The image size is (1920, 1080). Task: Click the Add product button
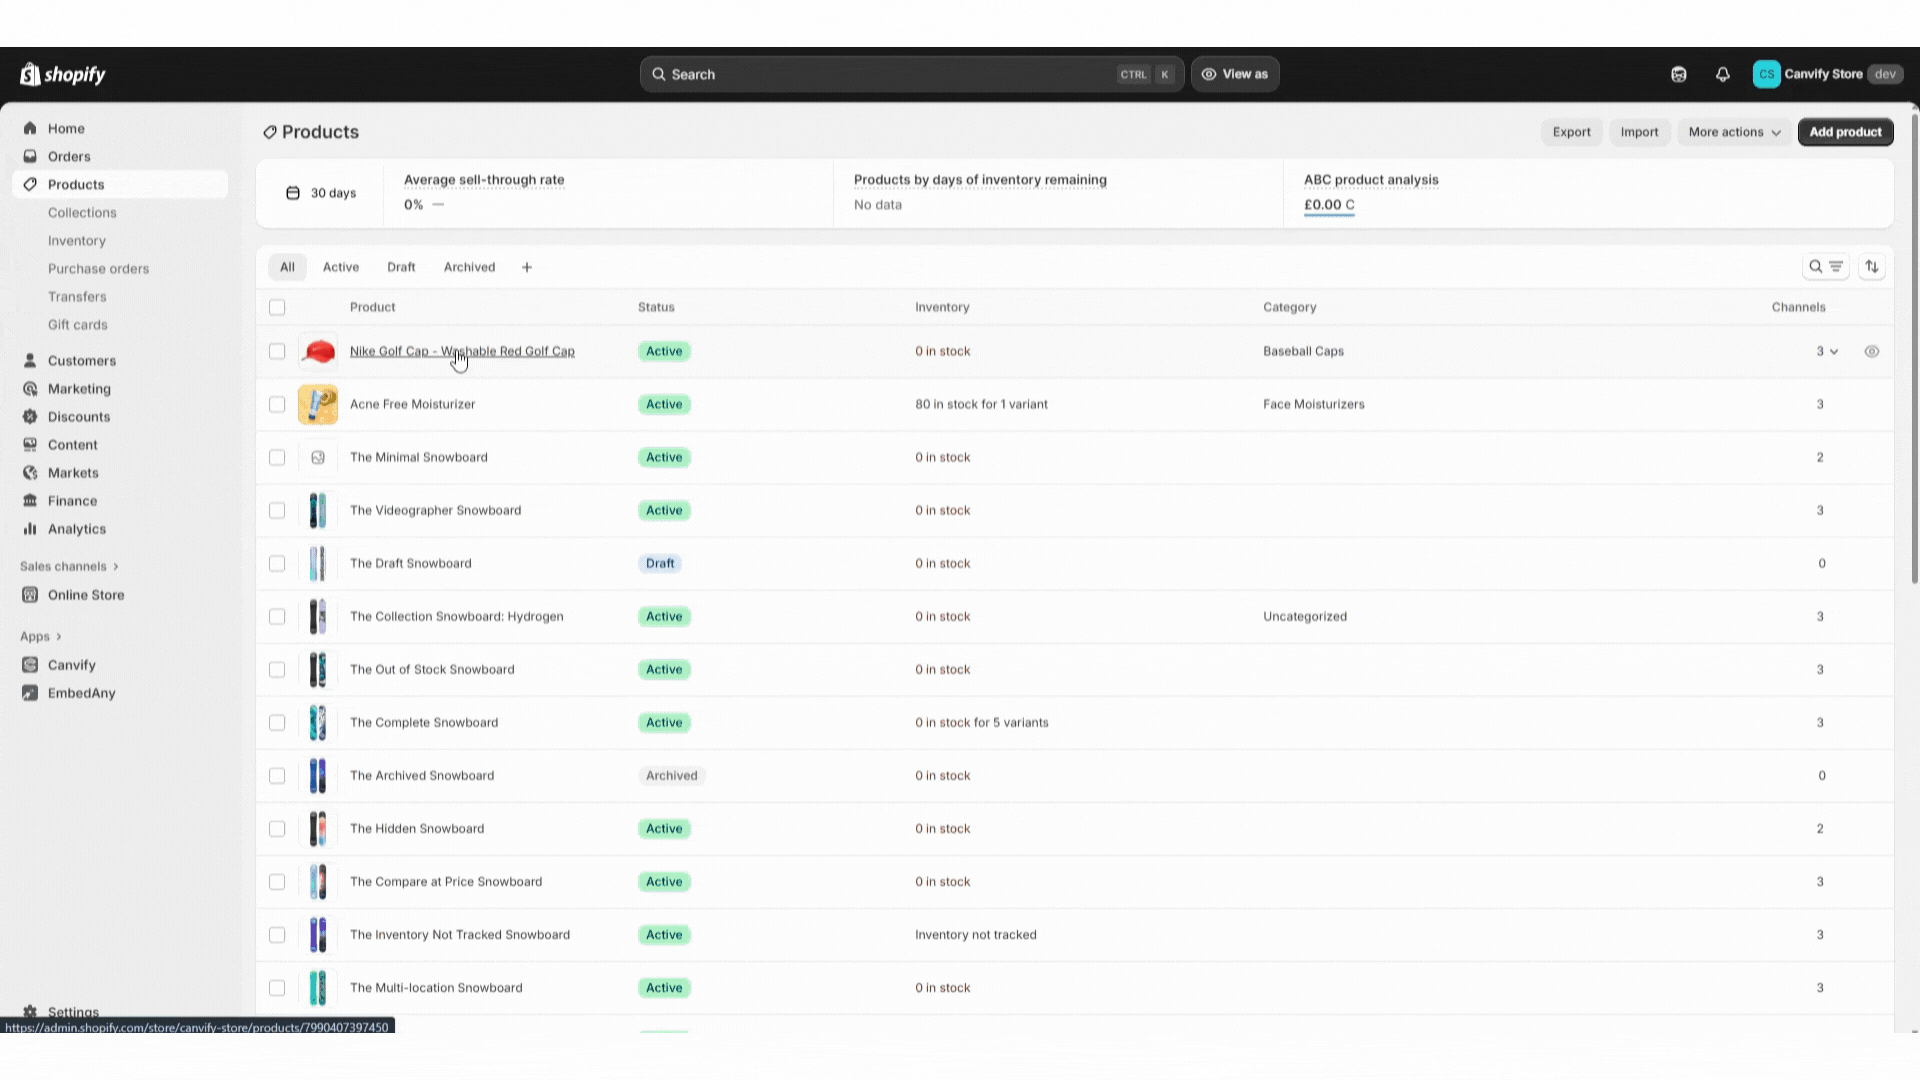click(x=1845, y=132)
